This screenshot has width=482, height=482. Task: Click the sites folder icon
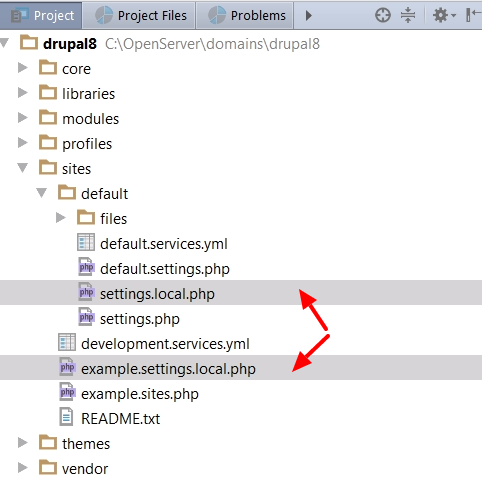click(48, 167)
